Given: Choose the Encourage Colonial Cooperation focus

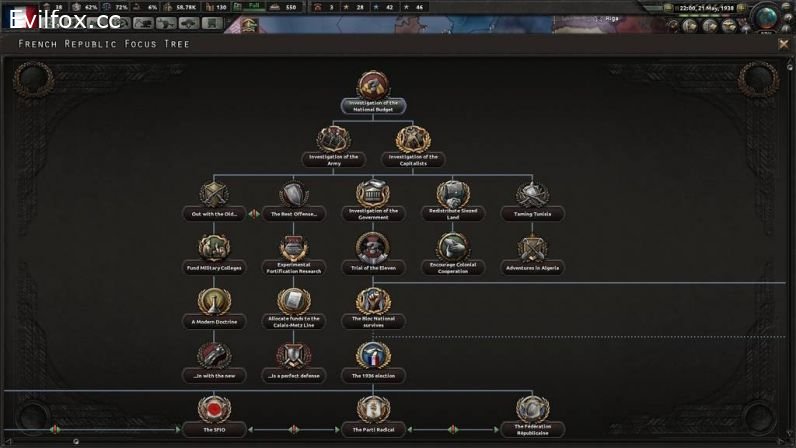Looking at the screenshot, I should coord(452,250).
